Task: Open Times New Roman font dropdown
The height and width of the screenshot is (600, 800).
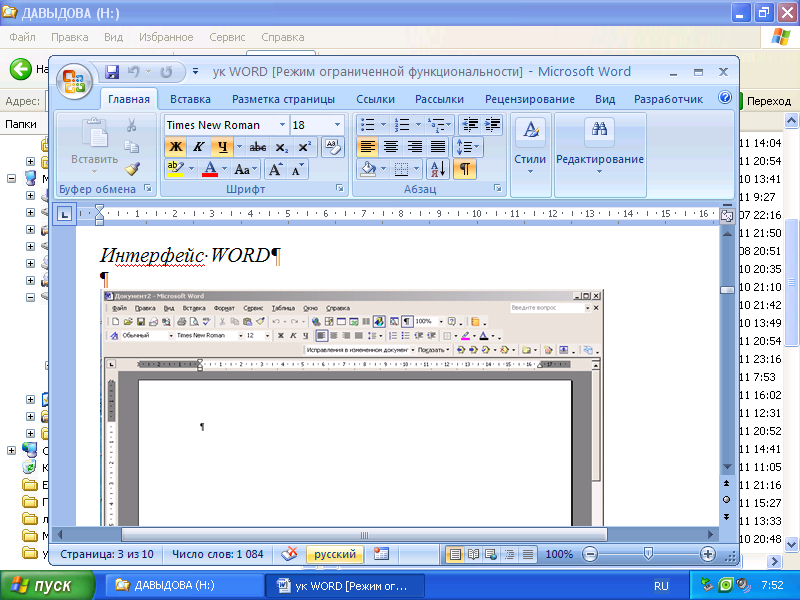Action: tap(282, 125)
